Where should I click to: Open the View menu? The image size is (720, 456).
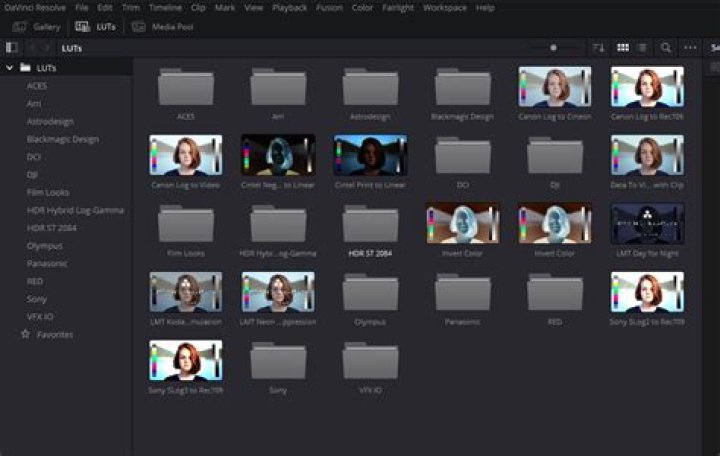pos(253,8)
